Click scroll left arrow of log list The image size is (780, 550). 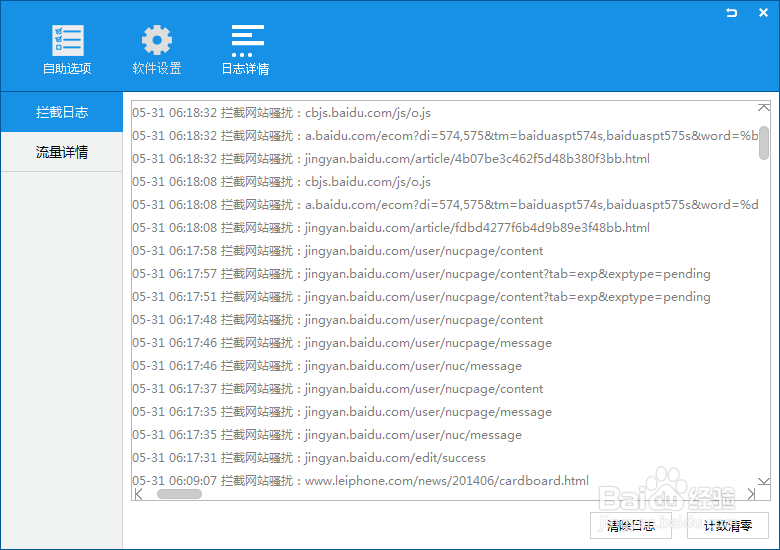[x=139, y=494]
